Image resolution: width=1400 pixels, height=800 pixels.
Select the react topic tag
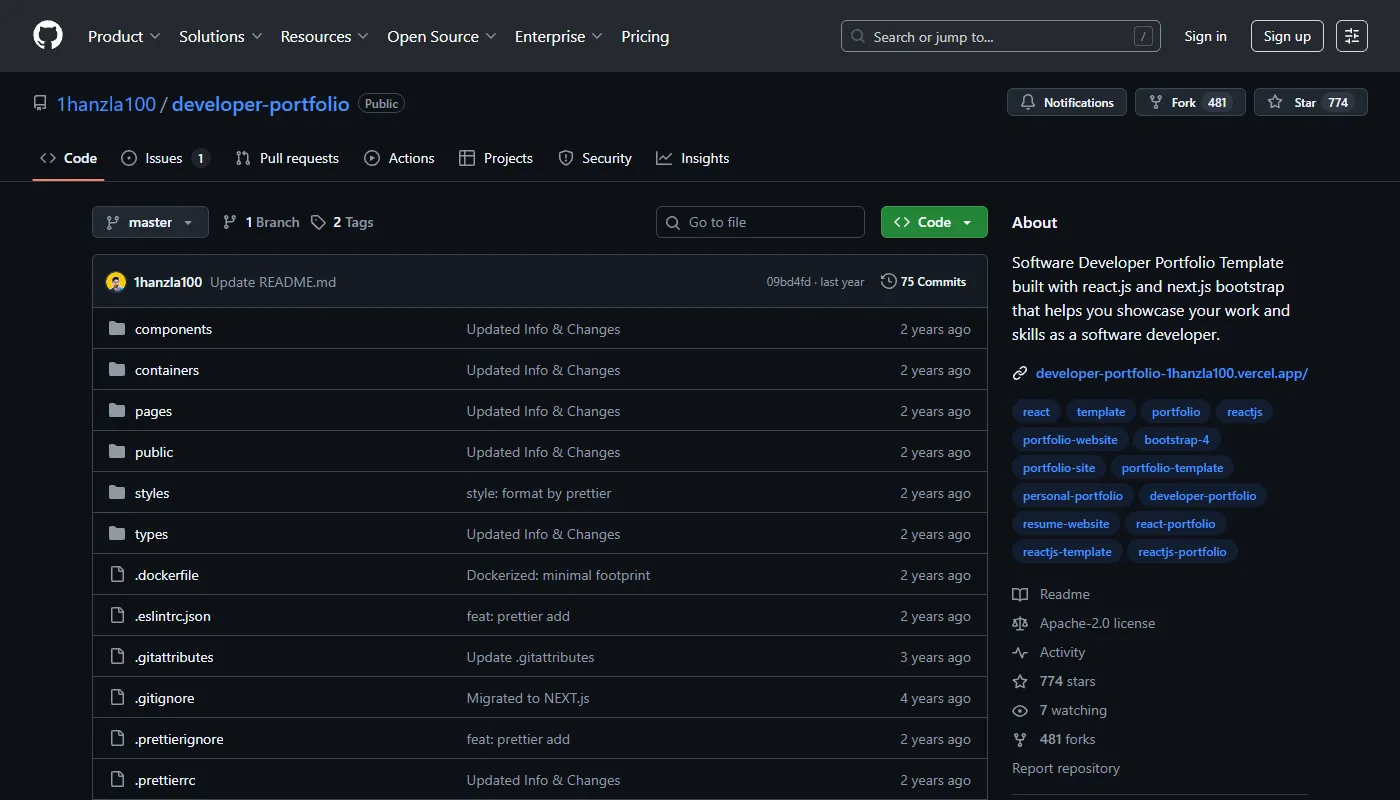[x=1036, y=412]
